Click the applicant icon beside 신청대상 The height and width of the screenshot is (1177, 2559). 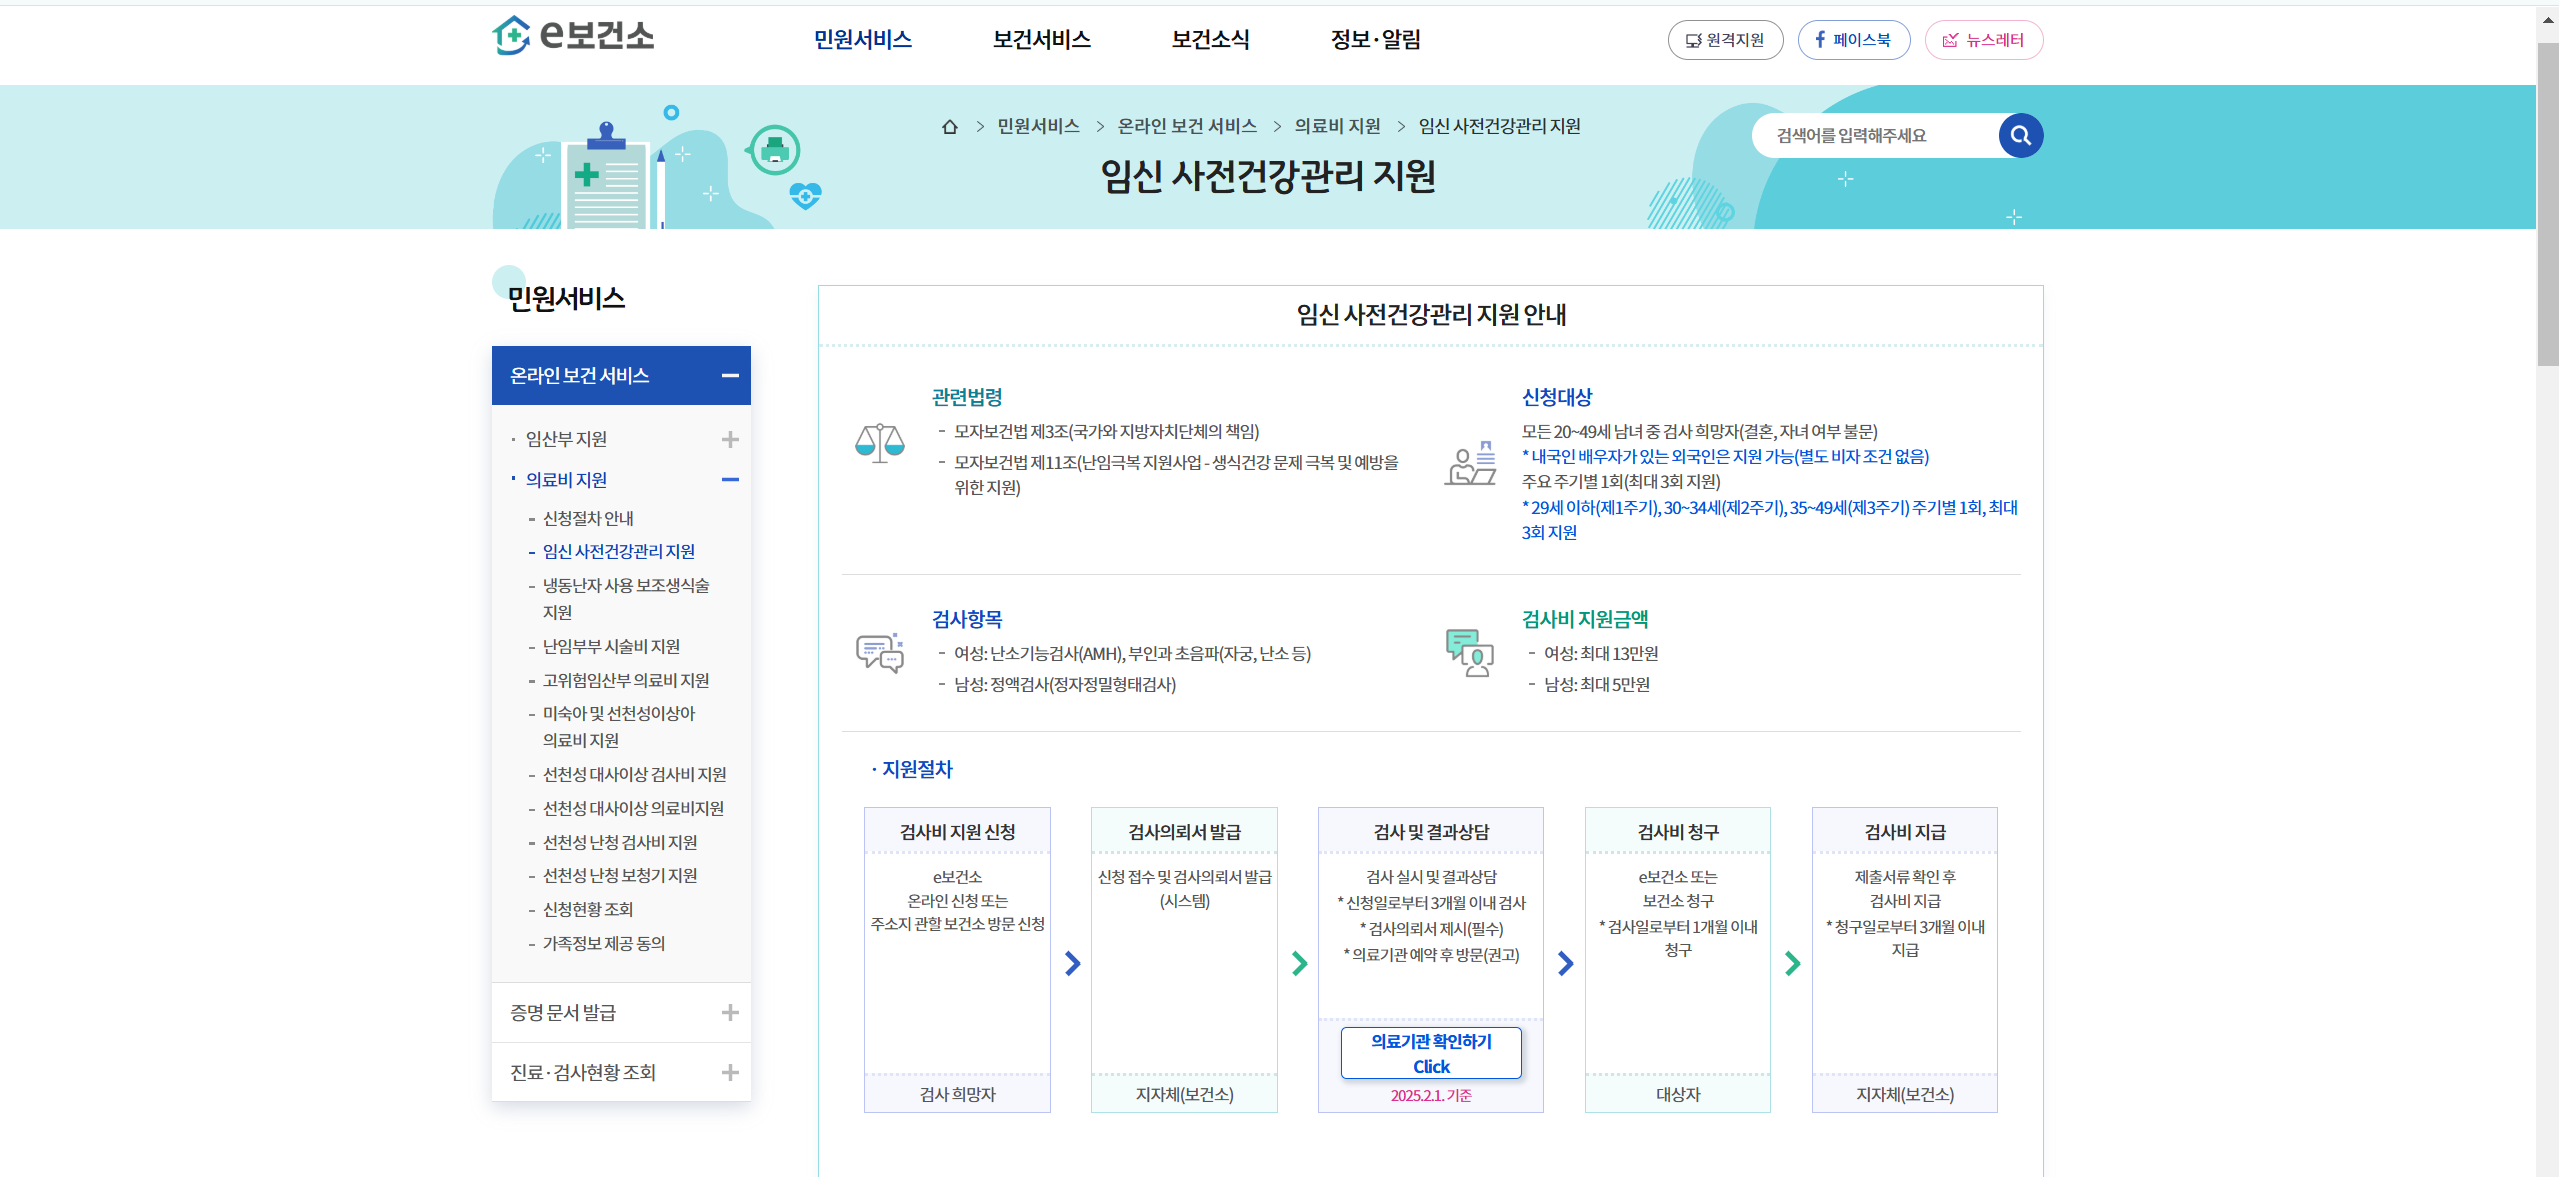point(1470,464)
